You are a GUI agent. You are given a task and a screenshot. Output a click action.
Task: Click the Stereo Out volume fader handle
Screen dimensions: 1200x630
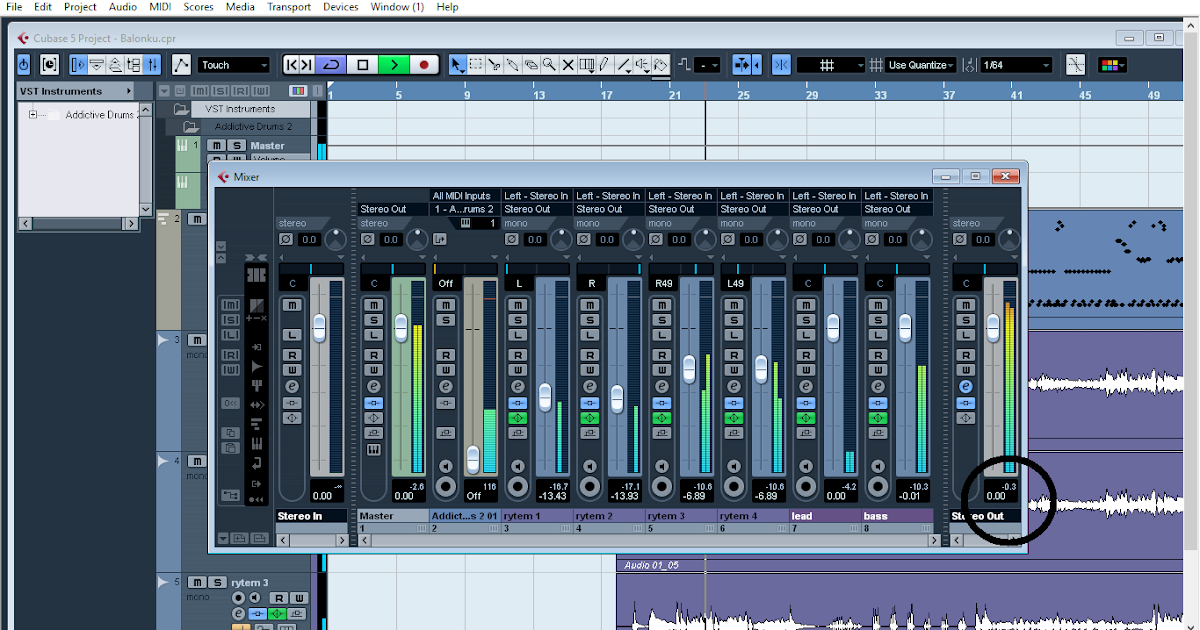click(x=992, y=327)
